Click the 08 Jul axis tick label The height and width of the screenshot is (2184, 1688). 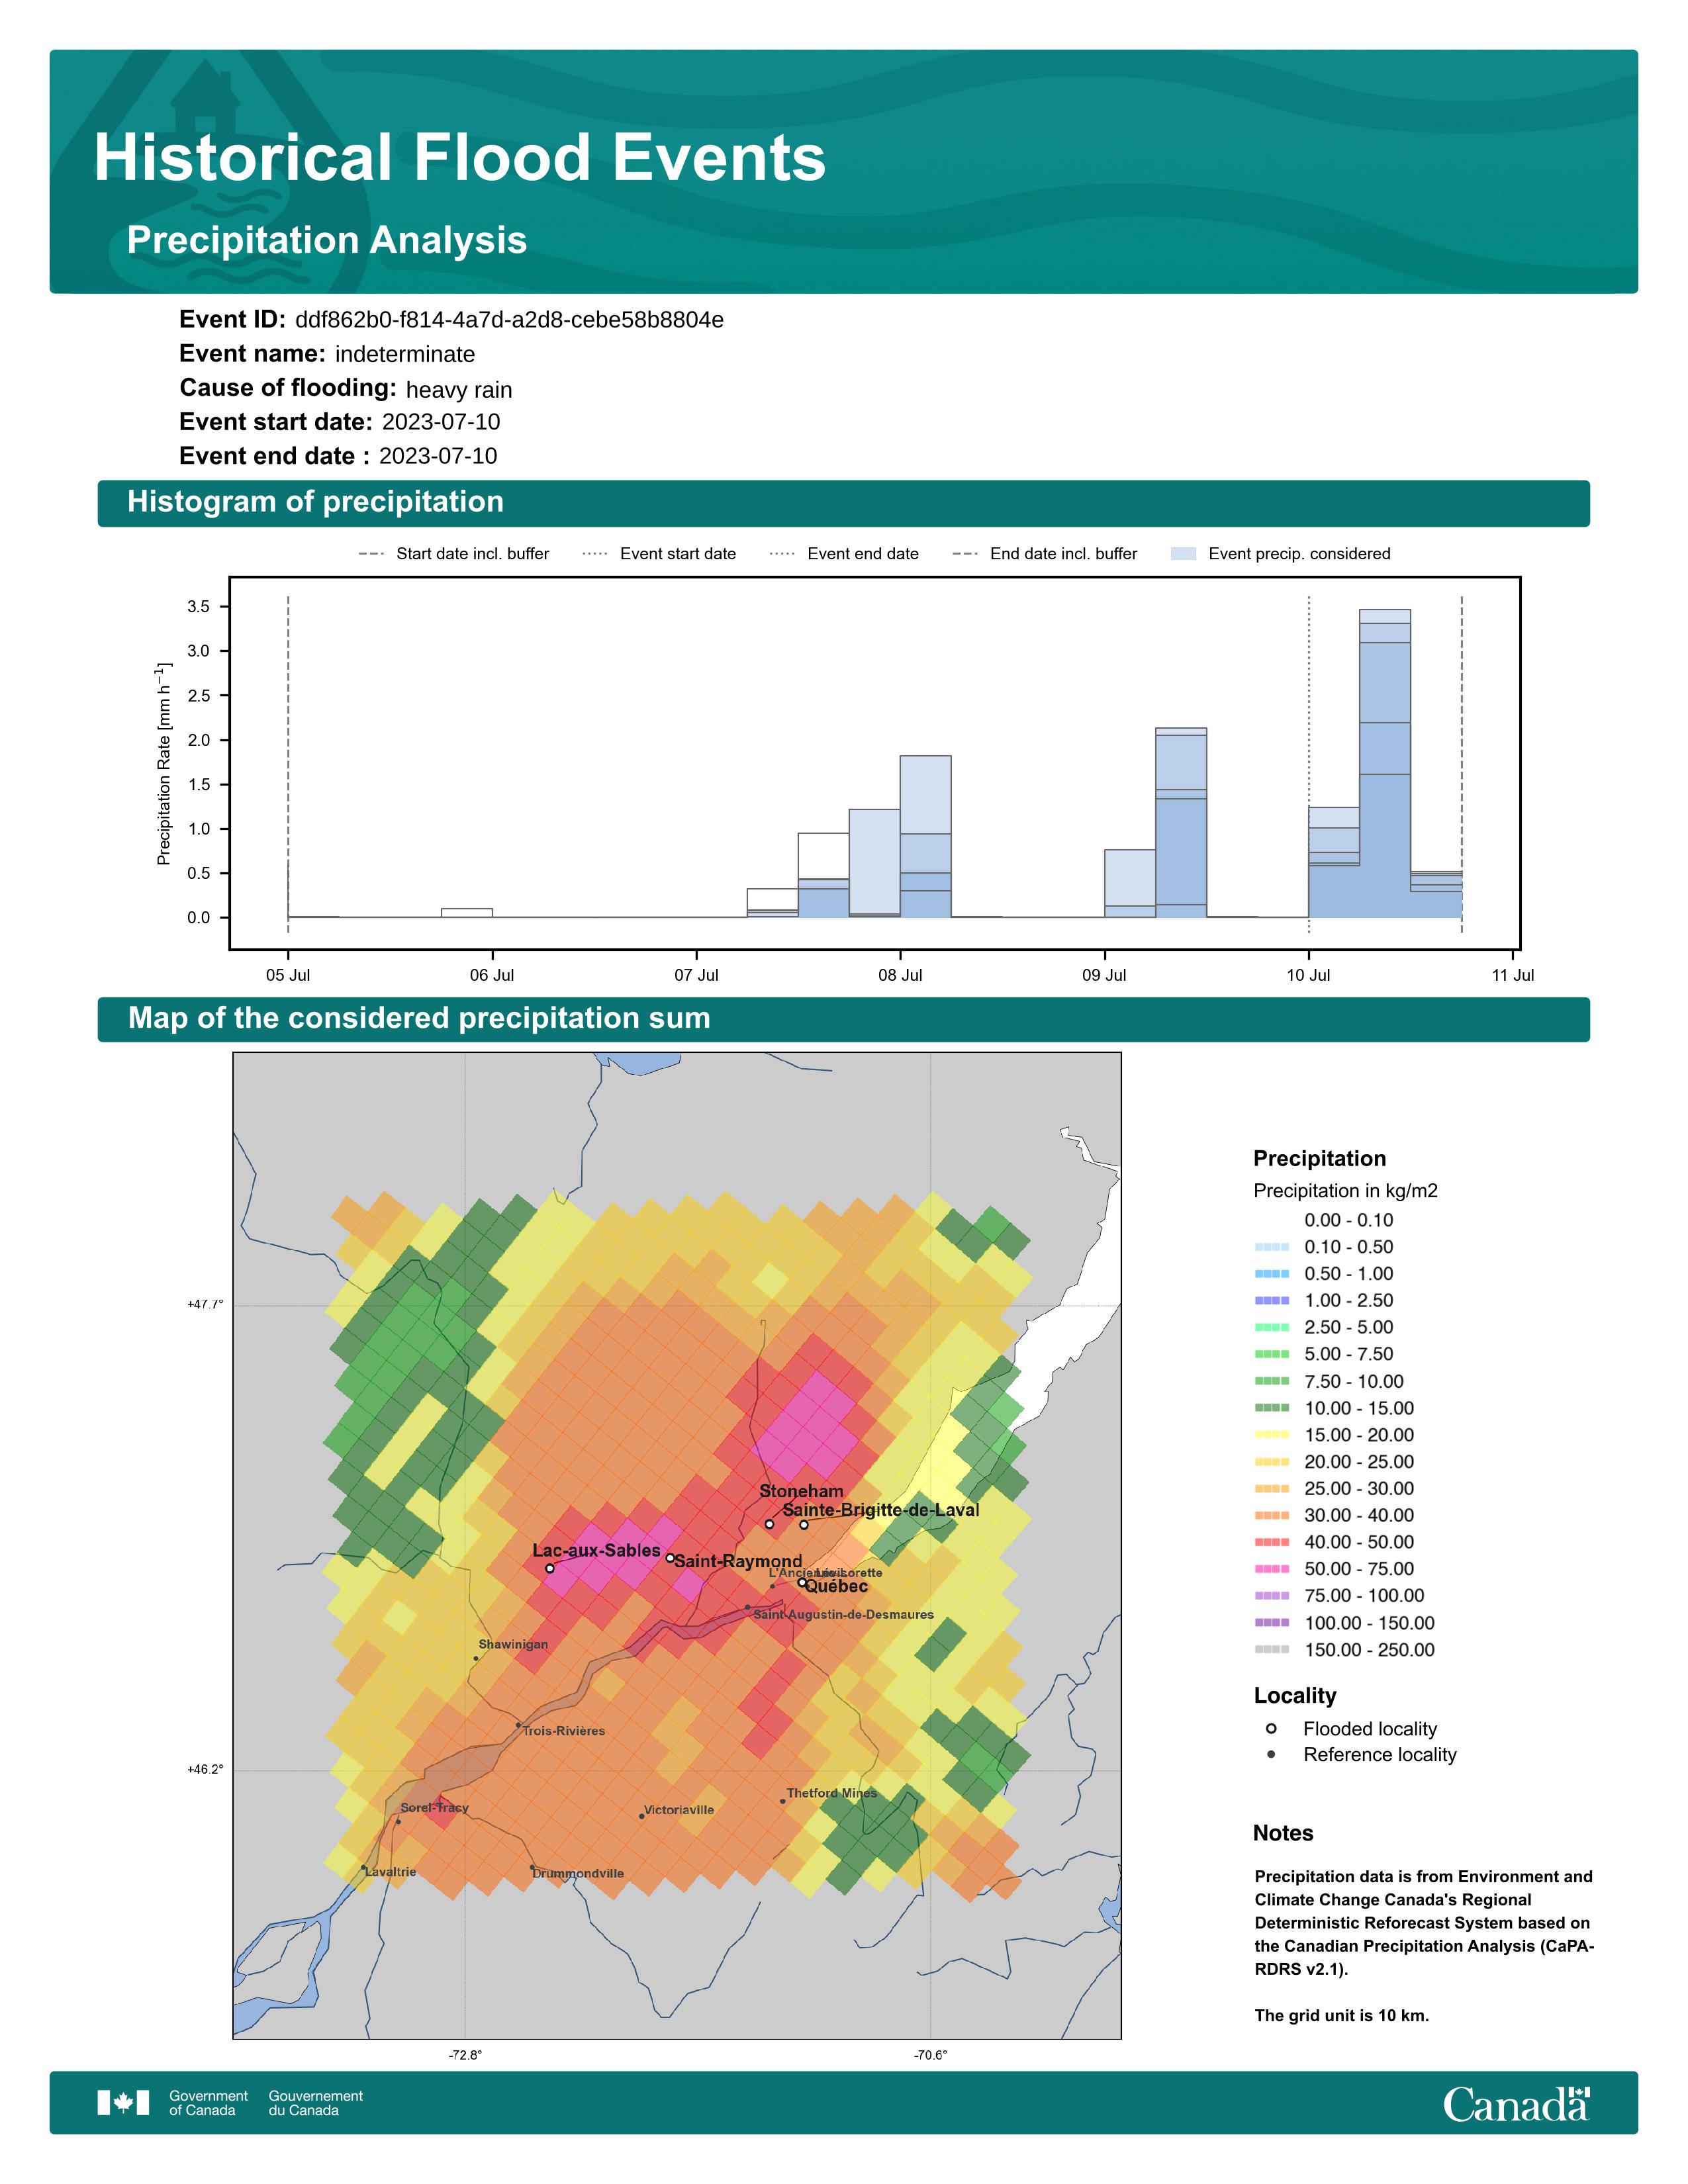(900, 975)
